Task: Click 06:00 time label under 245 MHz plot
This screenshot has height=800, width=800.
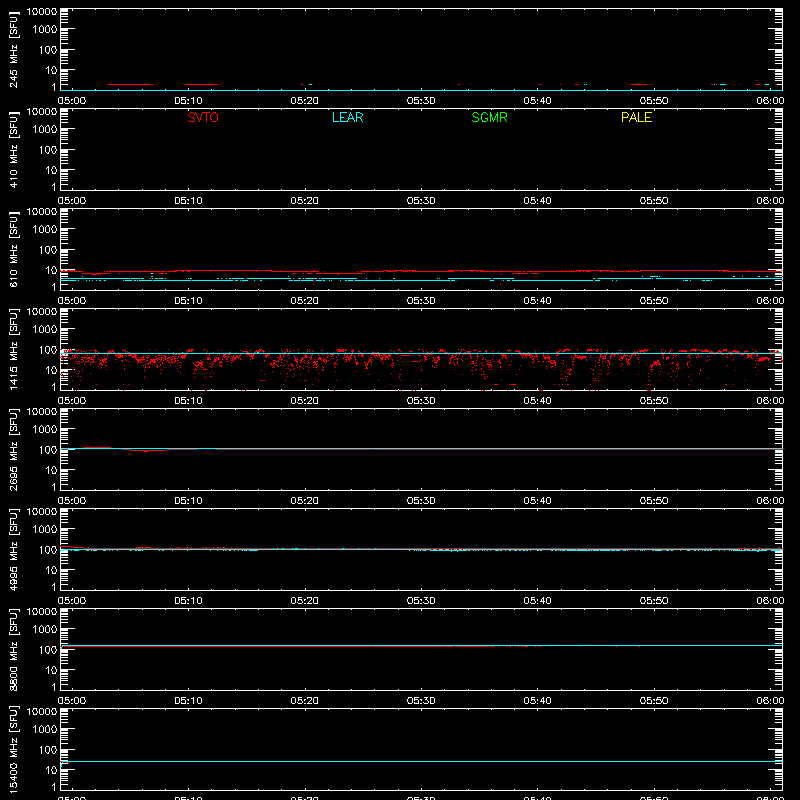Action: pyautogui.click(x=770, y=101)
